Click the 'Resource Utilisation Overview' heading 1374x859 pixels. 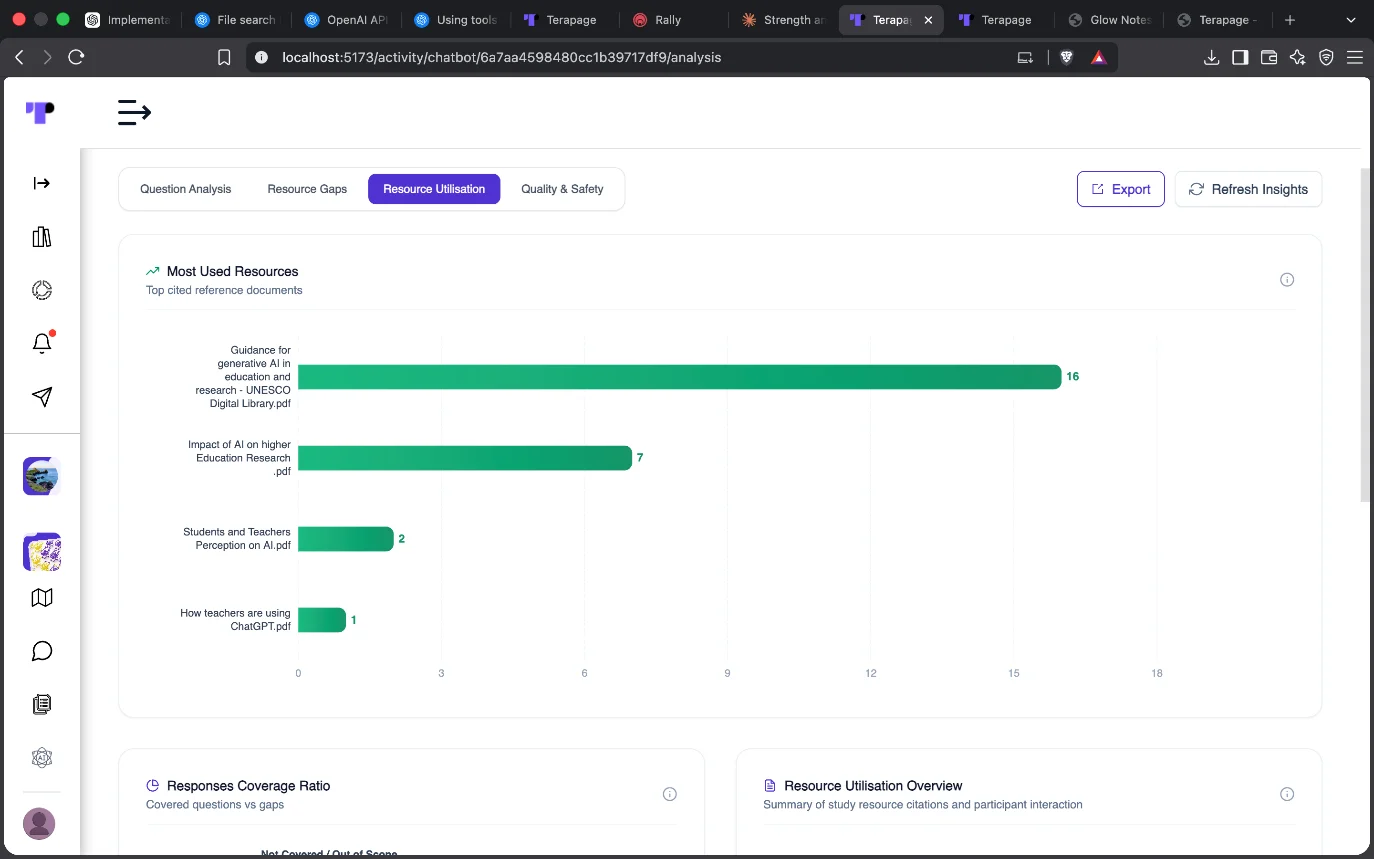coord(873,786)
